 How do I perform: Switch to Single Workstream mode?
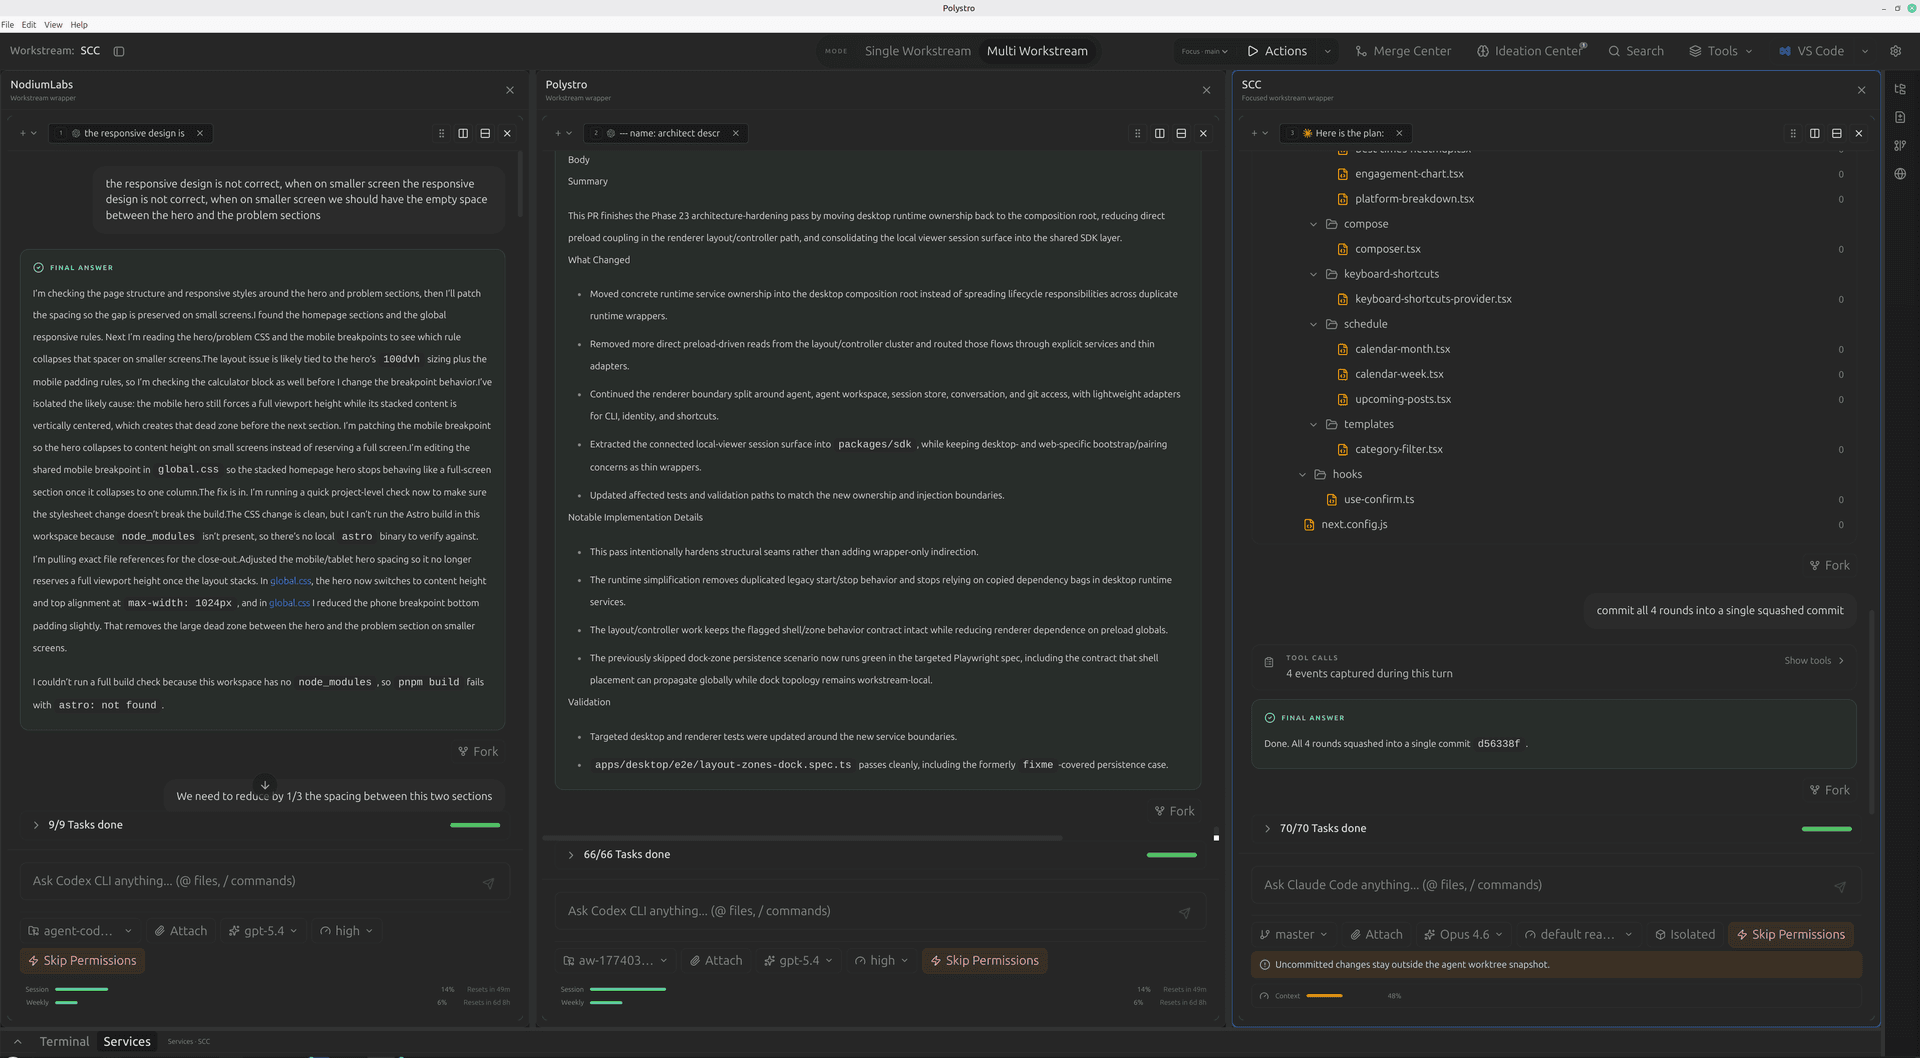(x=917, y=51)
